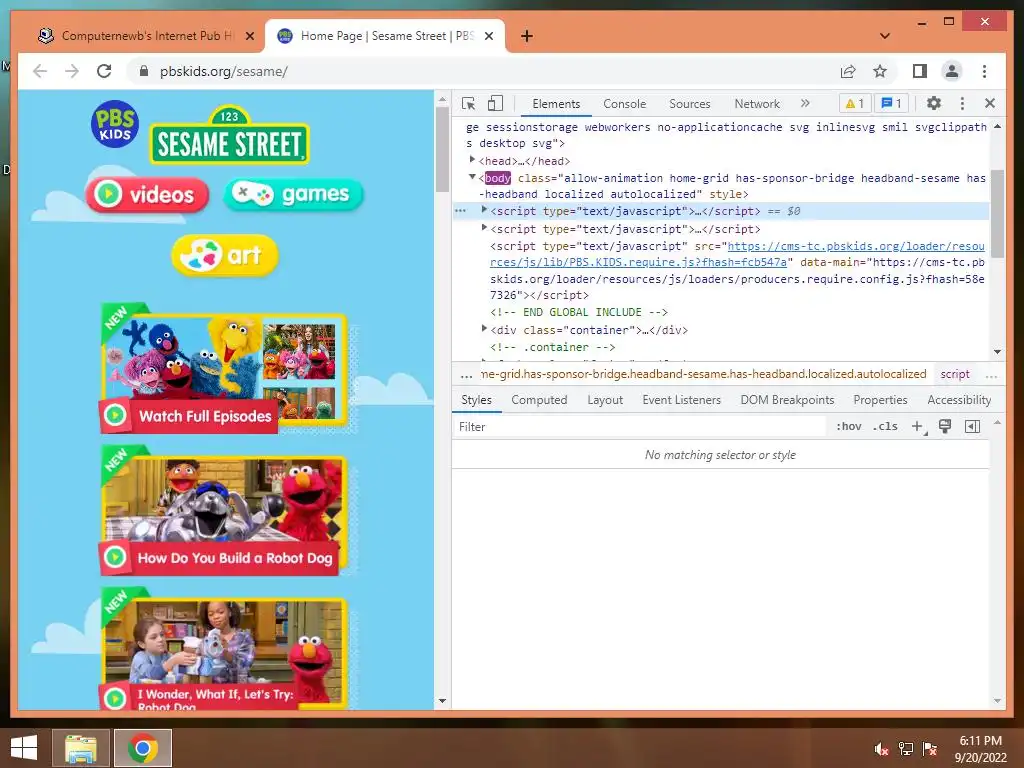Open the Layout pane tab
1024x768 pixels.
605,400
